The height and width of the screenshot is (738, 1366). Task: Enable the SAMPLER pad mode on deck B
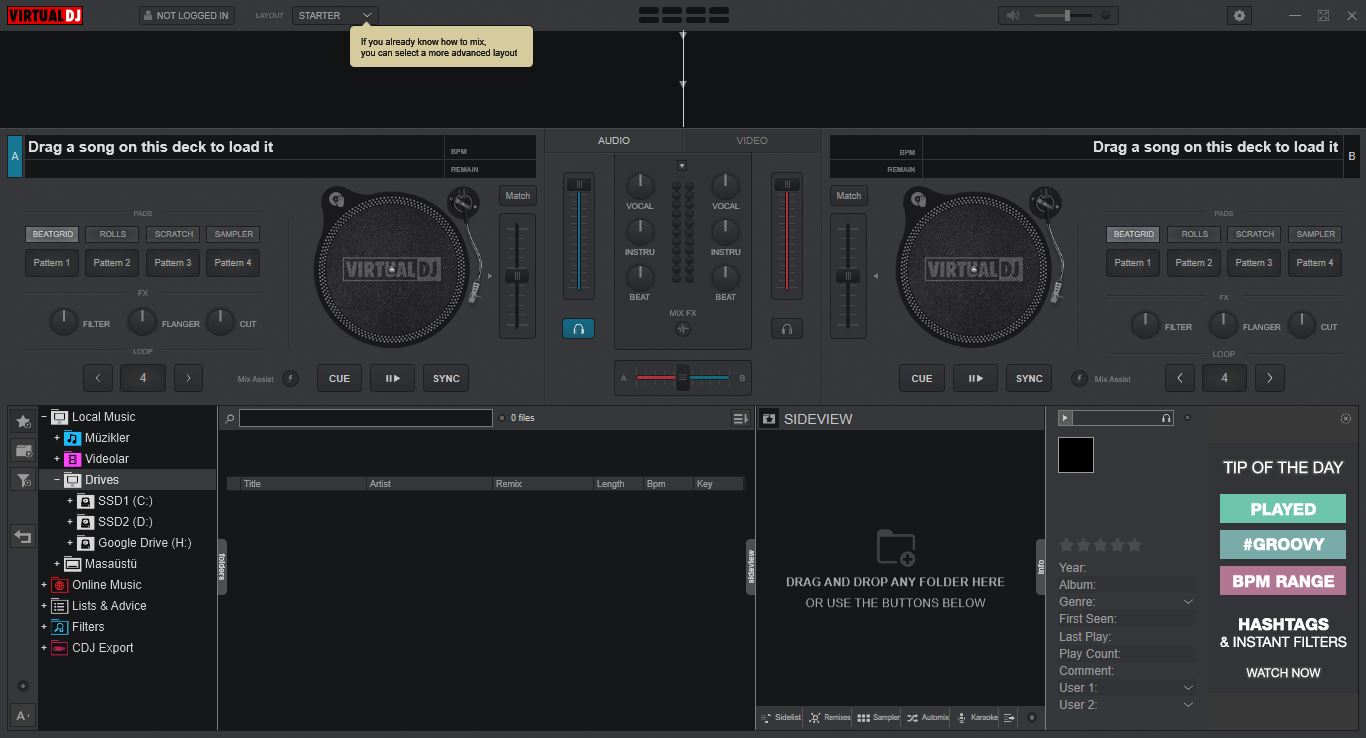(x=1316, y=234)
